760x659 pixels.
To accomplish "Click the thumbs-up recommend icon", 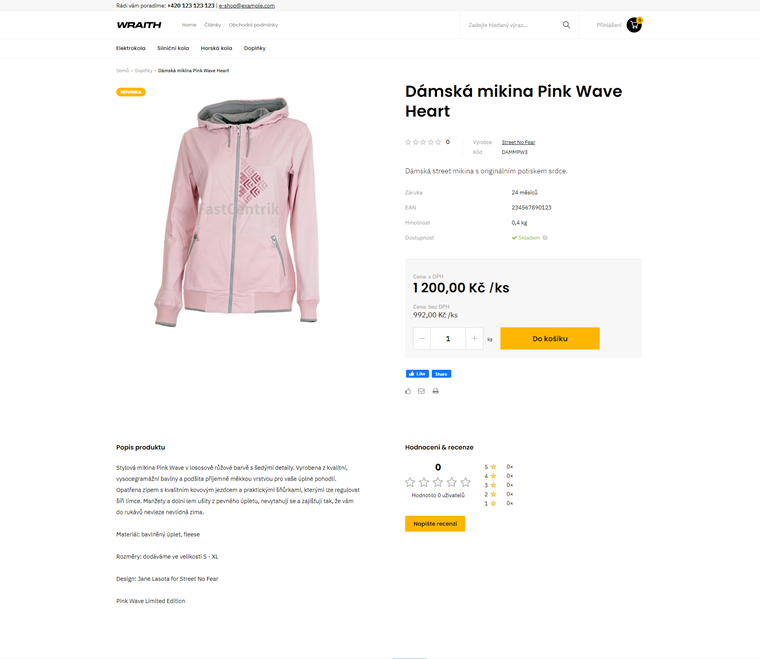I will 408,391.
